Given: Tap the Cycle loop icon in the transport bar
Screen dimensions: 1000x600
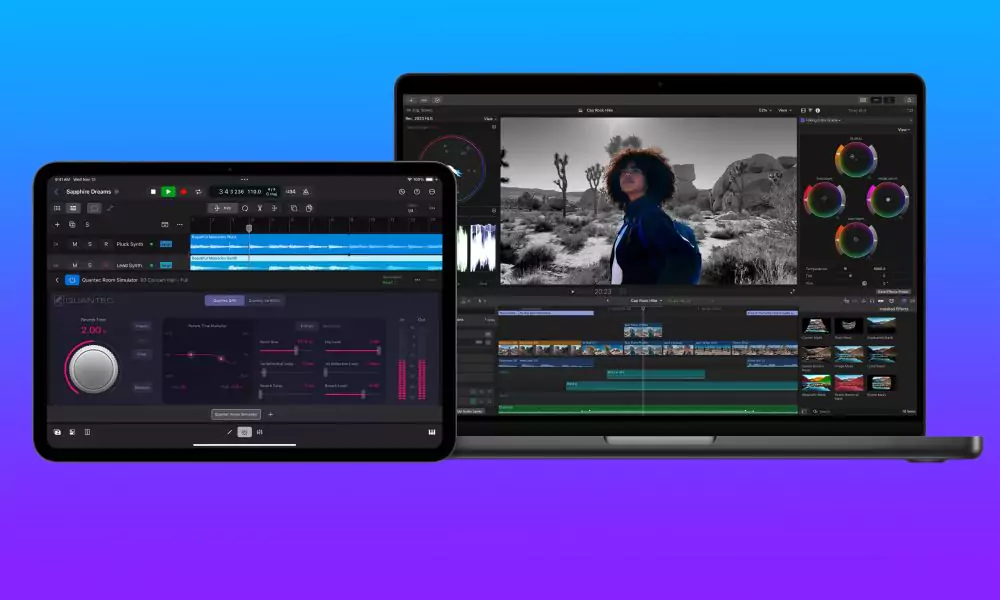Looking at the screenshot, I should coord(199,192).
